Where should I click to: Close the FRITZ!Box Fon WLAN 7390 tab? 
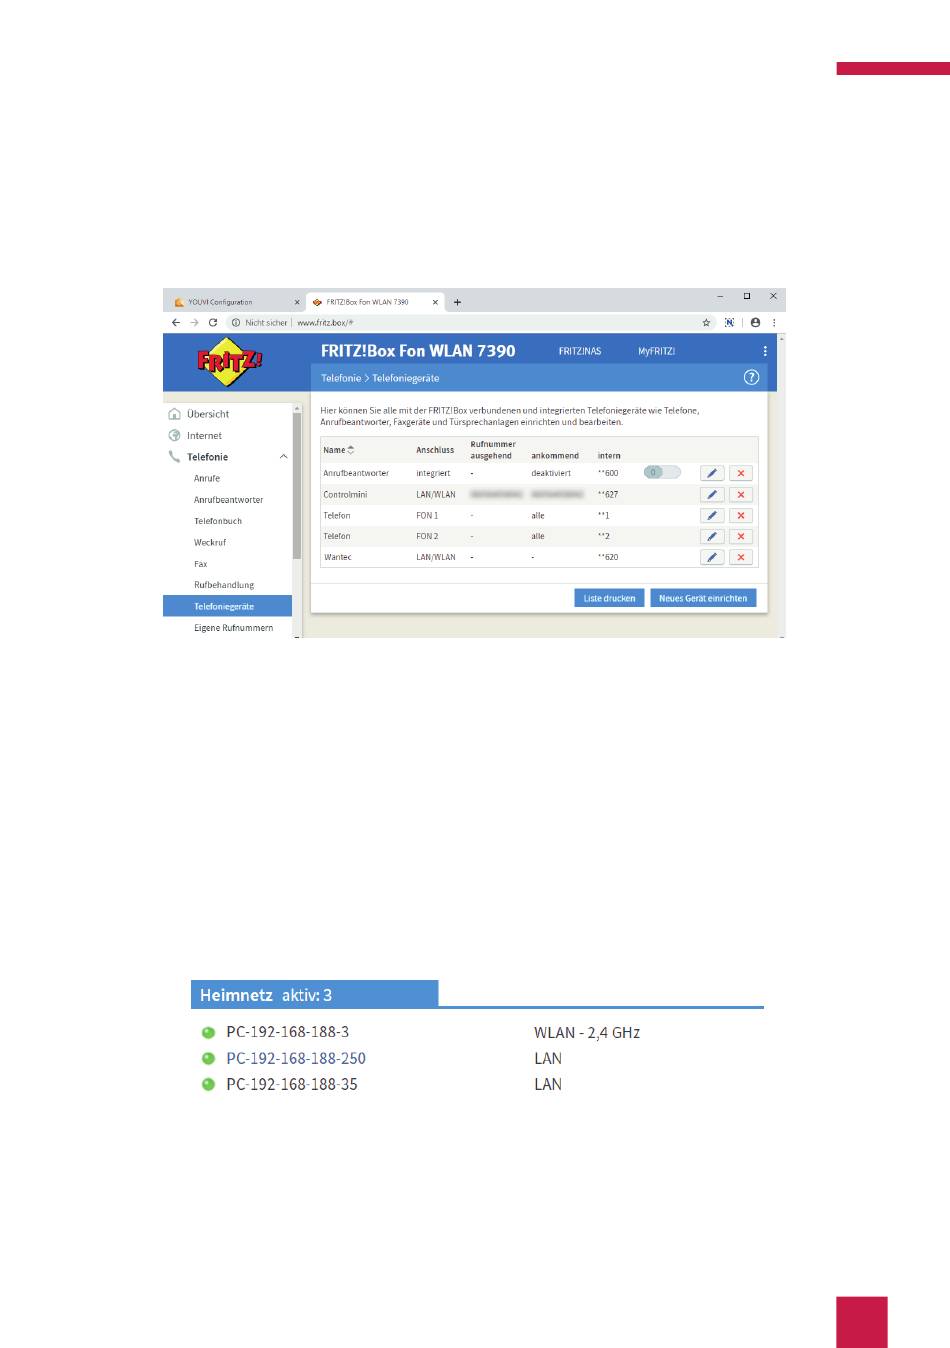coord(435,302)
